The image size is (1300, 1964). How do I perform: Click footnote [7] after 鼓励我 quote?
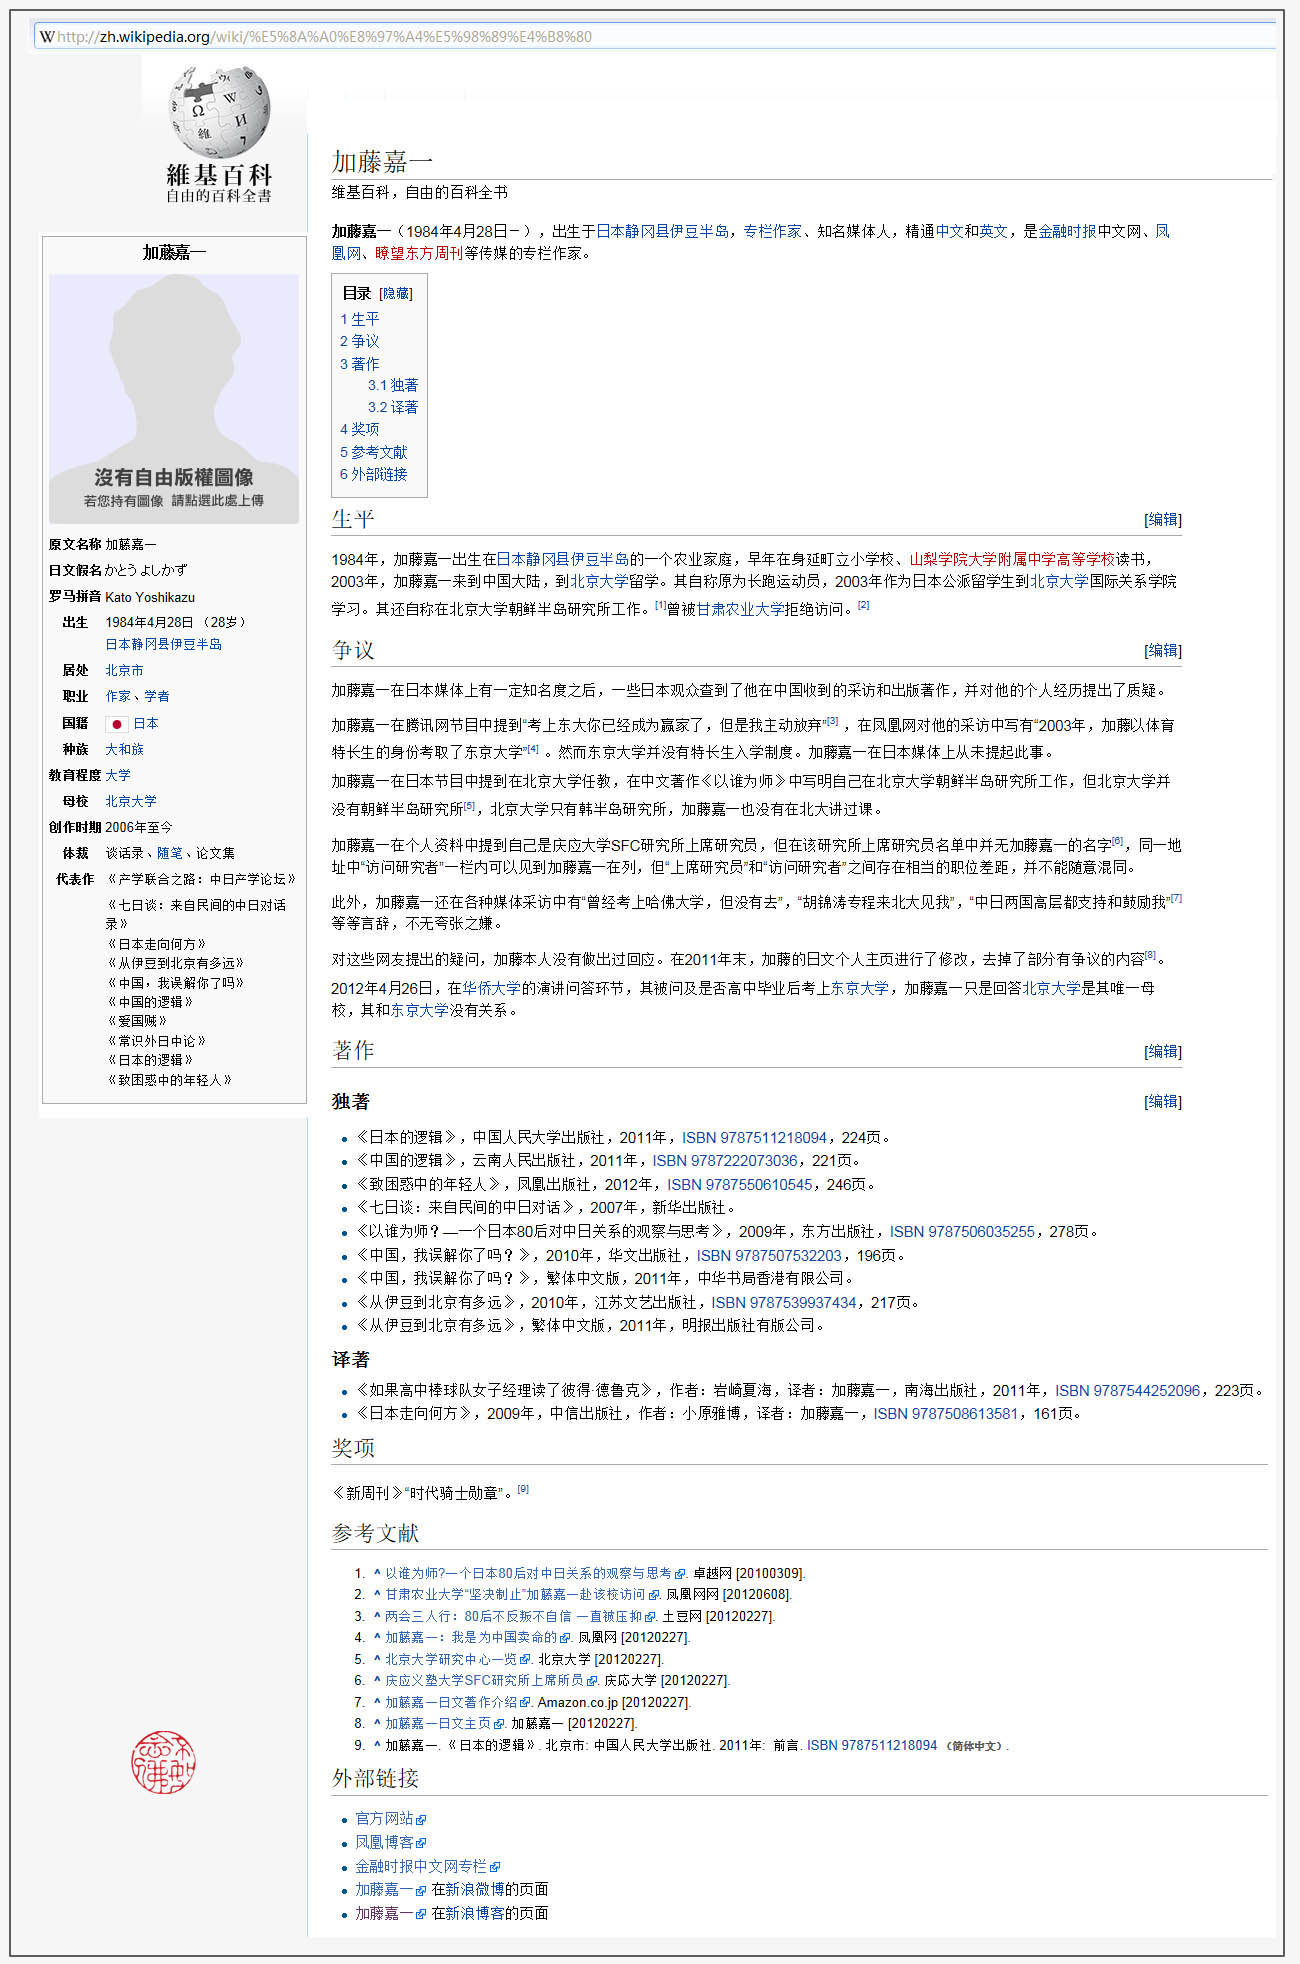[x=1176, y=898]
